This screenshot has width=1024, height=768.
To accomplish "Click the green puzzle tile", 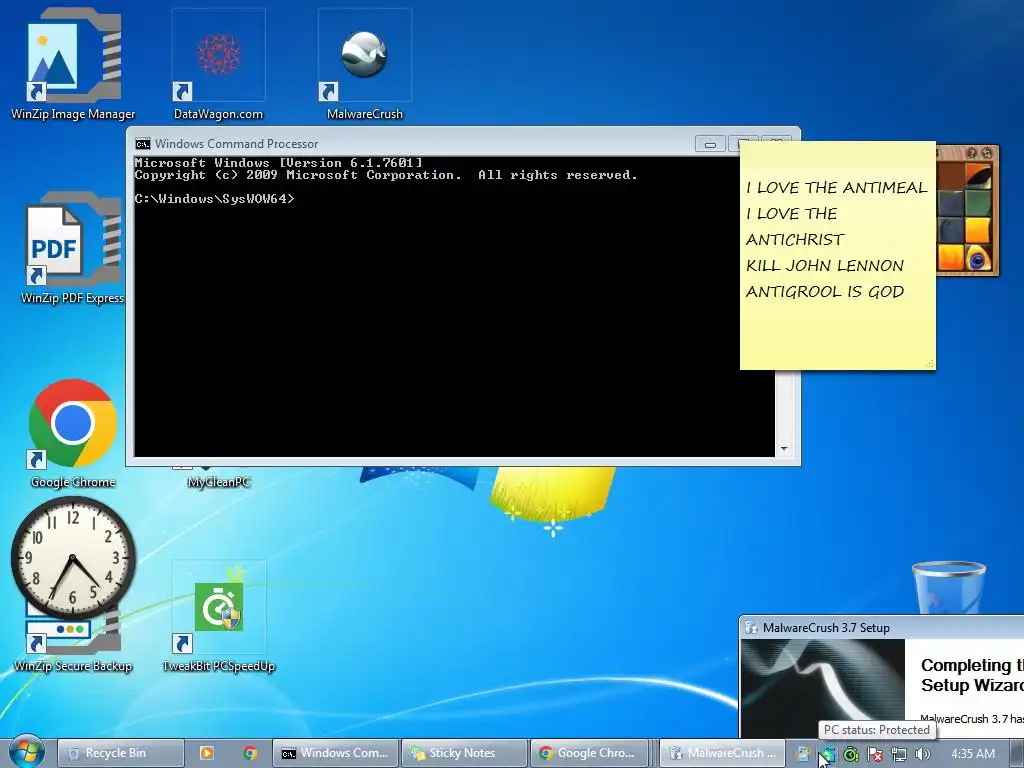I will [x=978, y=204].
